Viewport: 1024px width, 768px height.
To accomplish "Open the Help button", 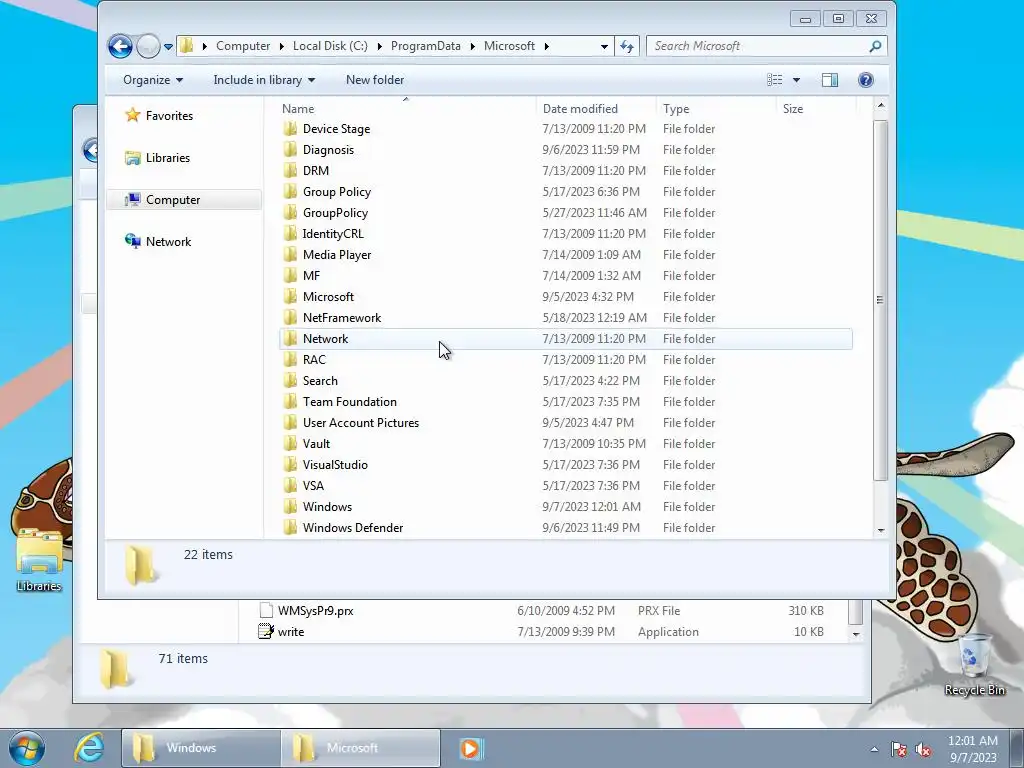I will coord(866,80).
